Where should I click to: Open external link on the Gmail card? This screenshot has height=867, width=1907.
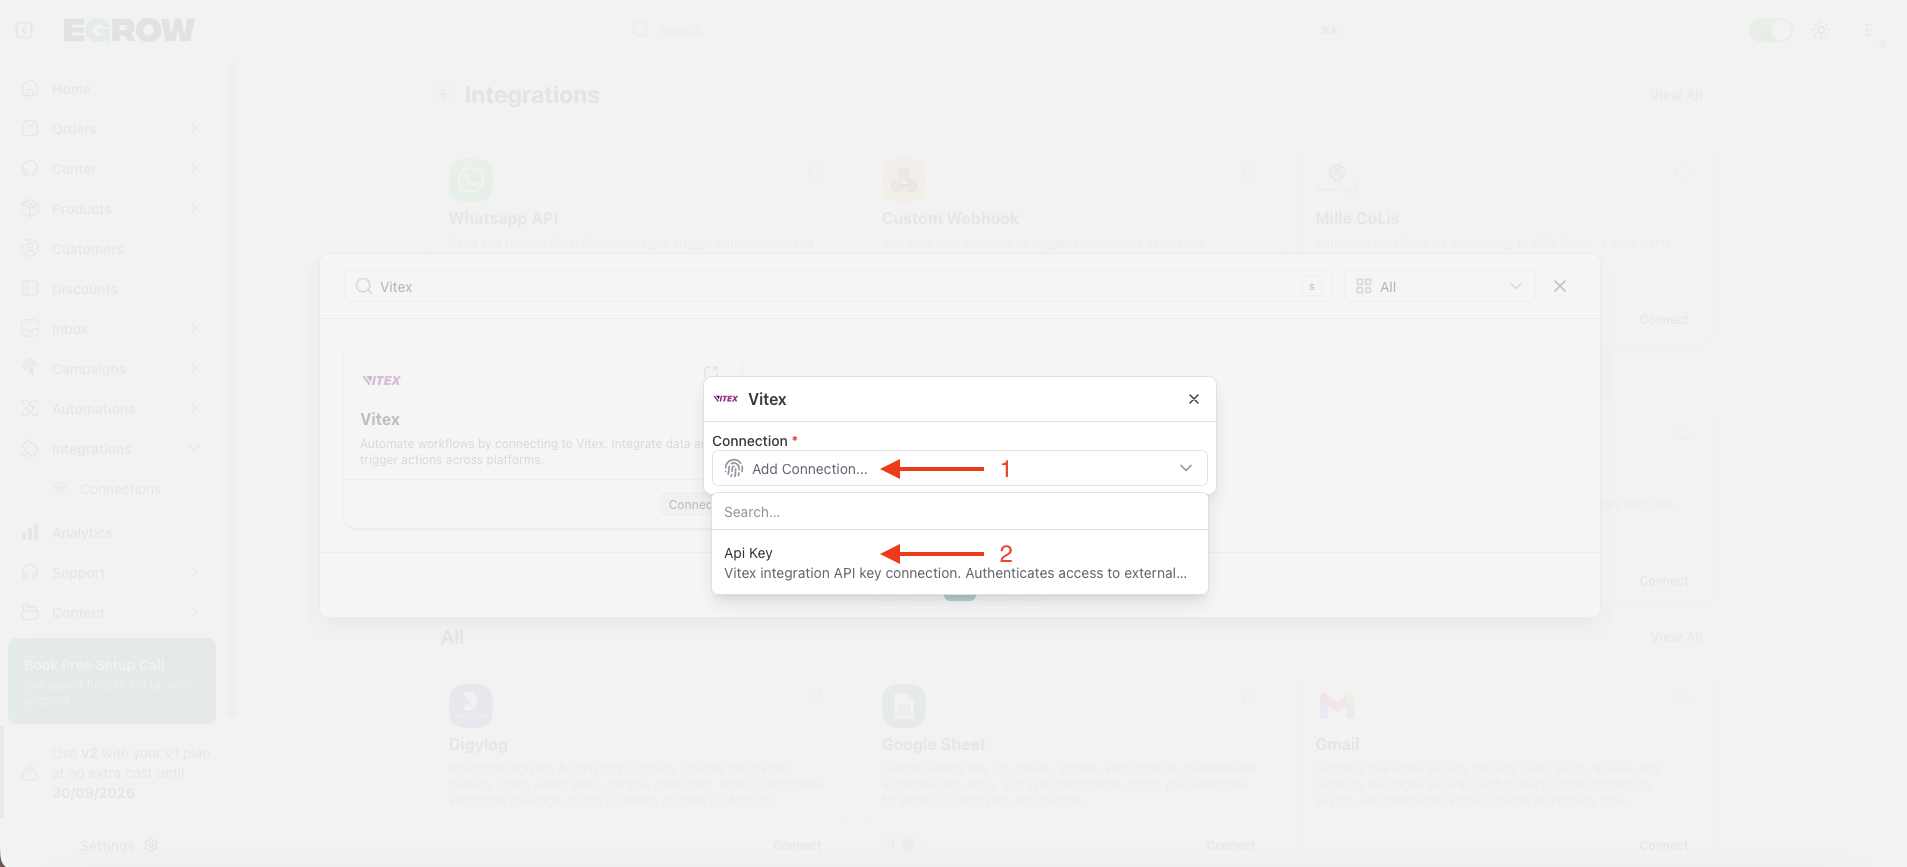pos(1683,697)
